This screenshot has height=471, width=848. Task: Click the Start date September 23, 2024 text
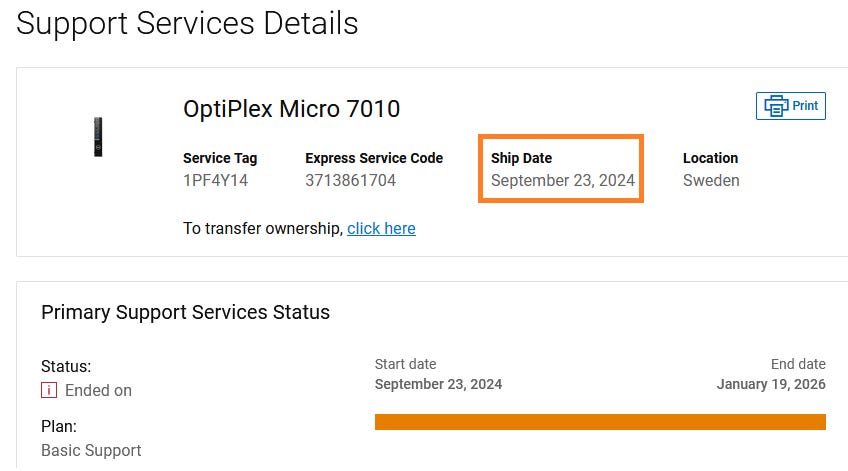click(438, 384)
